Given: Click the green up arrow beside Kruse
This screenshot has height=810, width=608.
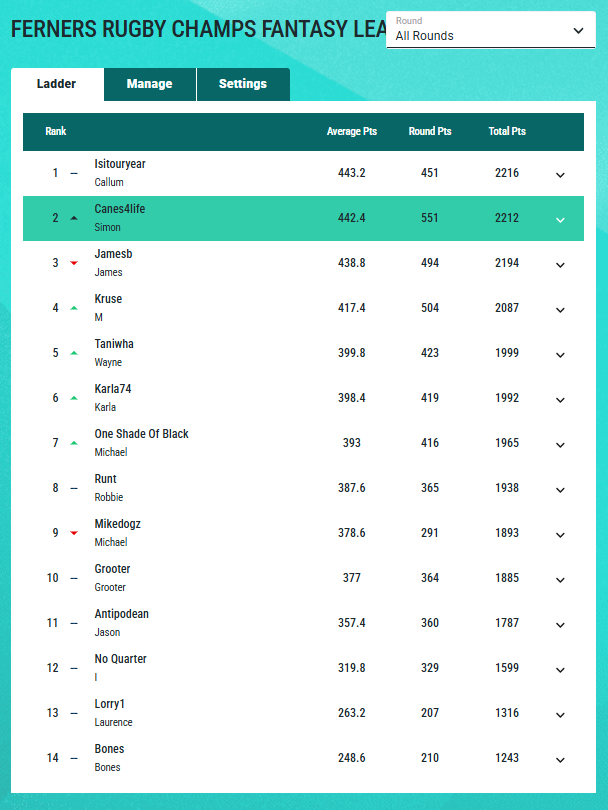Looking at the screenshot, I should pos(74,308).
